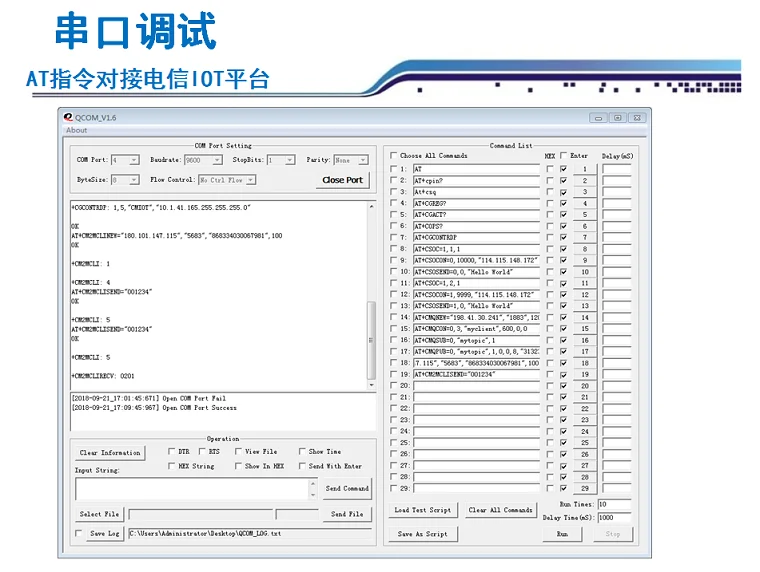Toggle the Save Log checkbox
The width and height of the screenshot is (760, 572).
point(79,533)
